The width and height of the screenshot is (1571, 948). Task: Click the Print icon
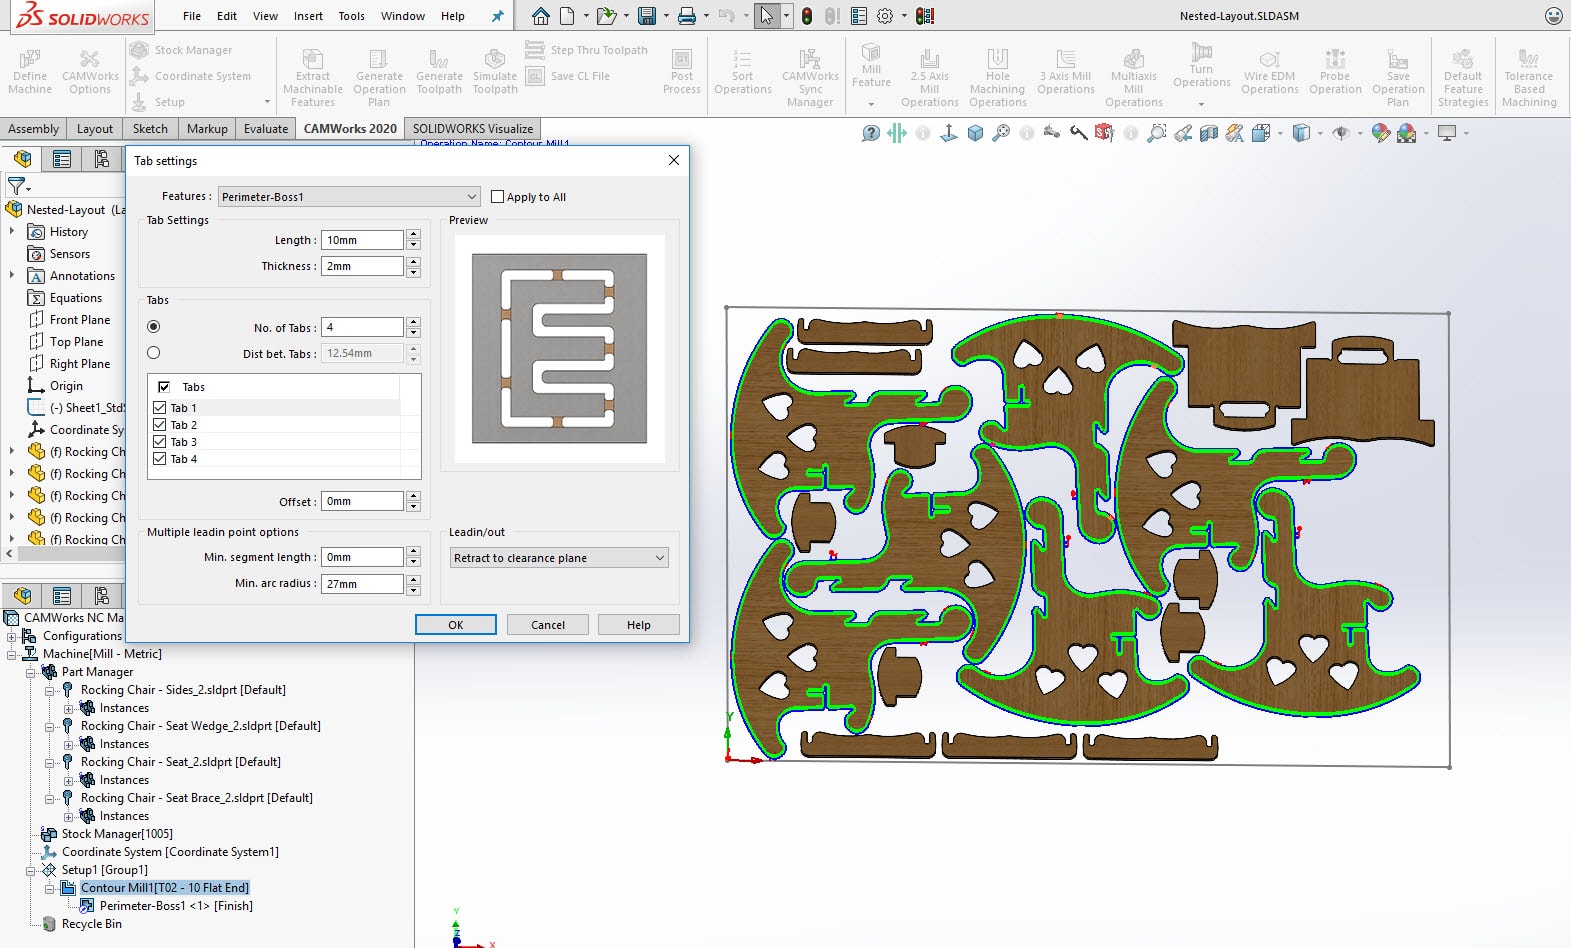click(x=686, y=16)
